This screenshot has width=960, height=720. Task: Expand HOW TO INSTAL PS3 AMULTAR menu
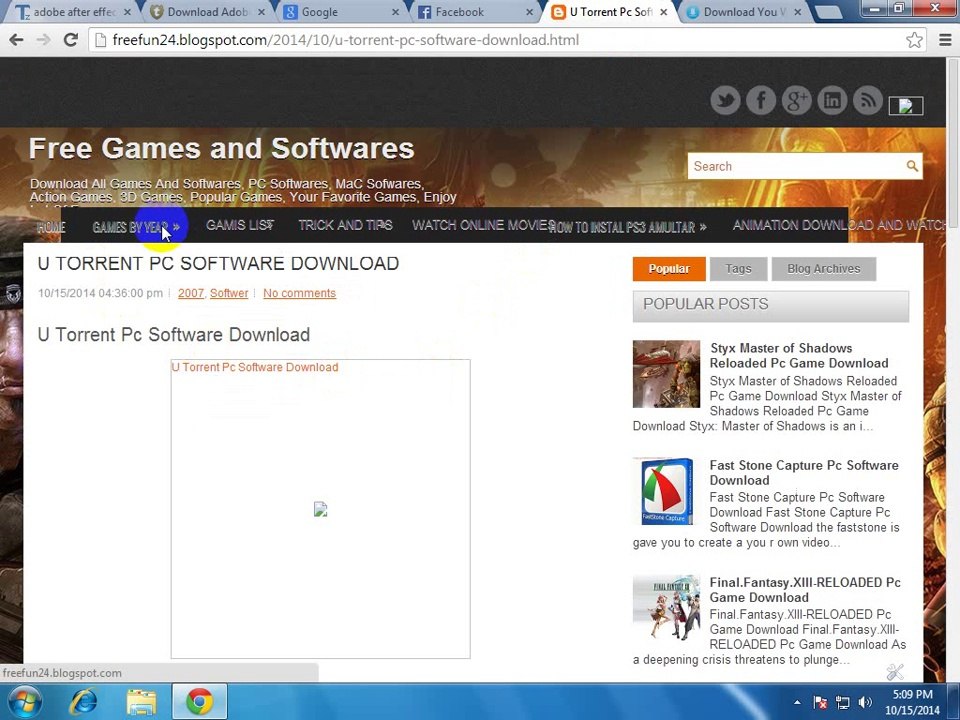(x=628, y=227)
